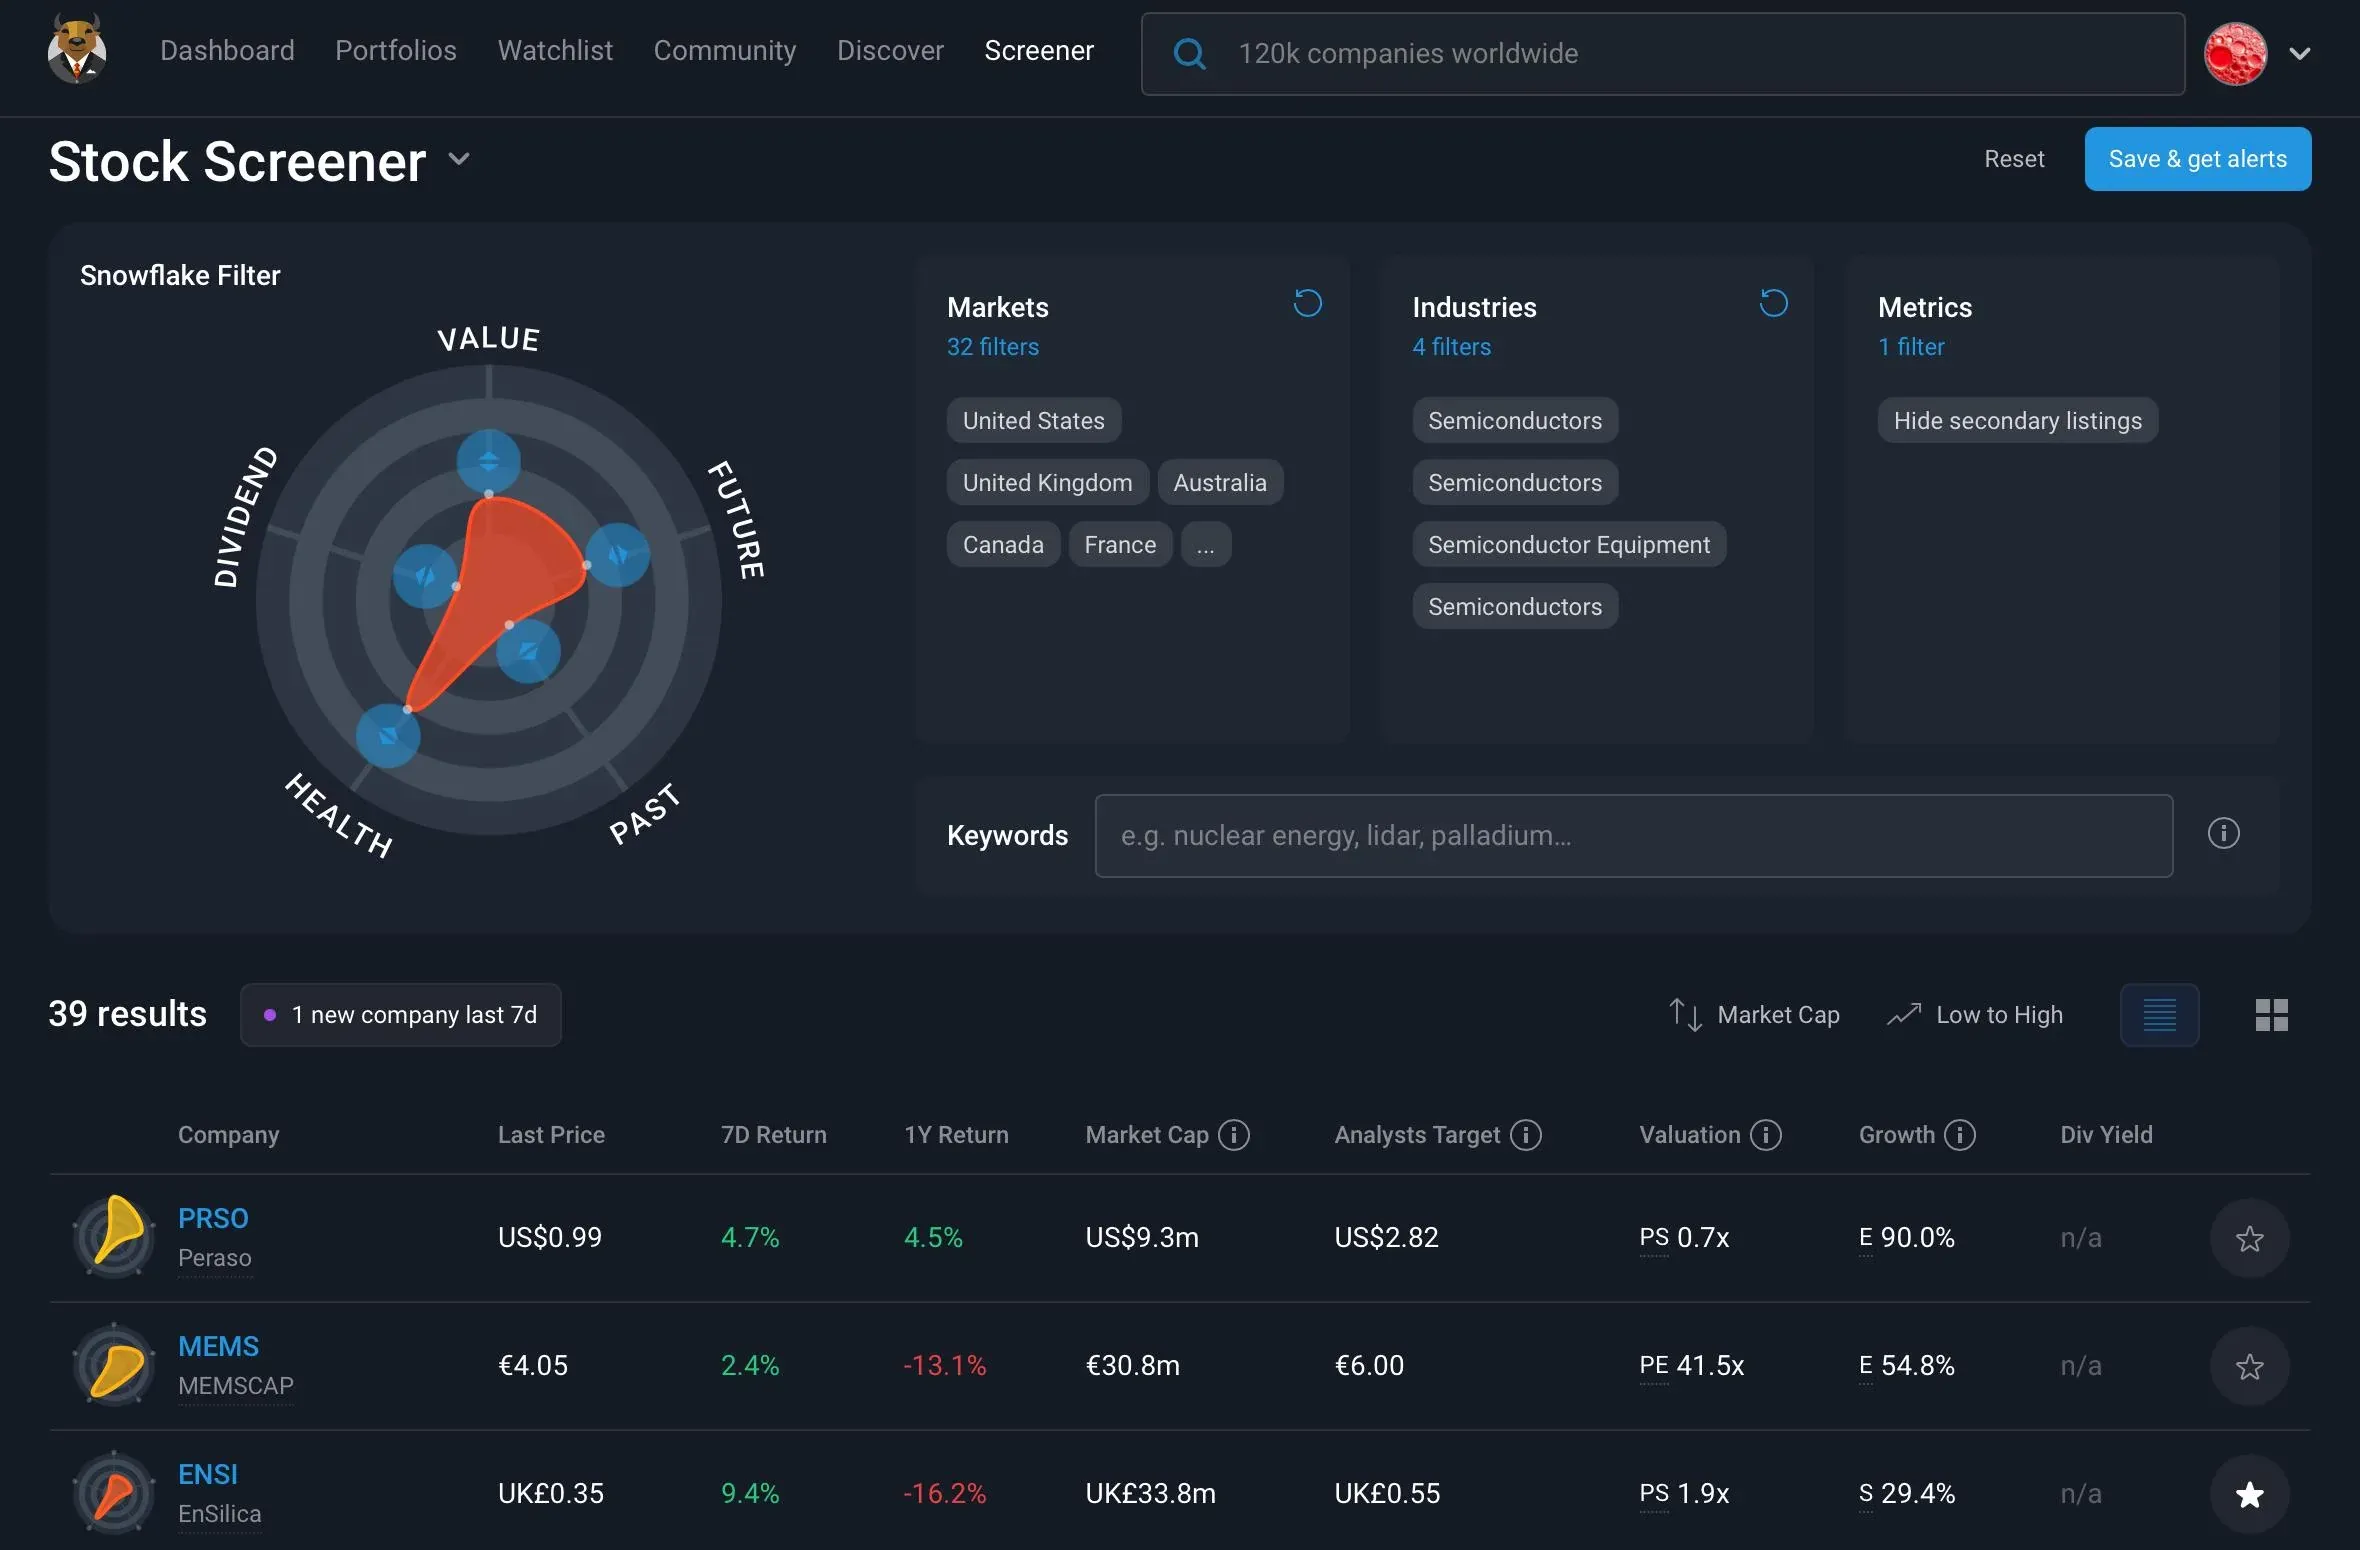The height and width of the screenshot is (1550, 2360).
Task: Open the Watchlist nav tab
Action: point(555,51)
